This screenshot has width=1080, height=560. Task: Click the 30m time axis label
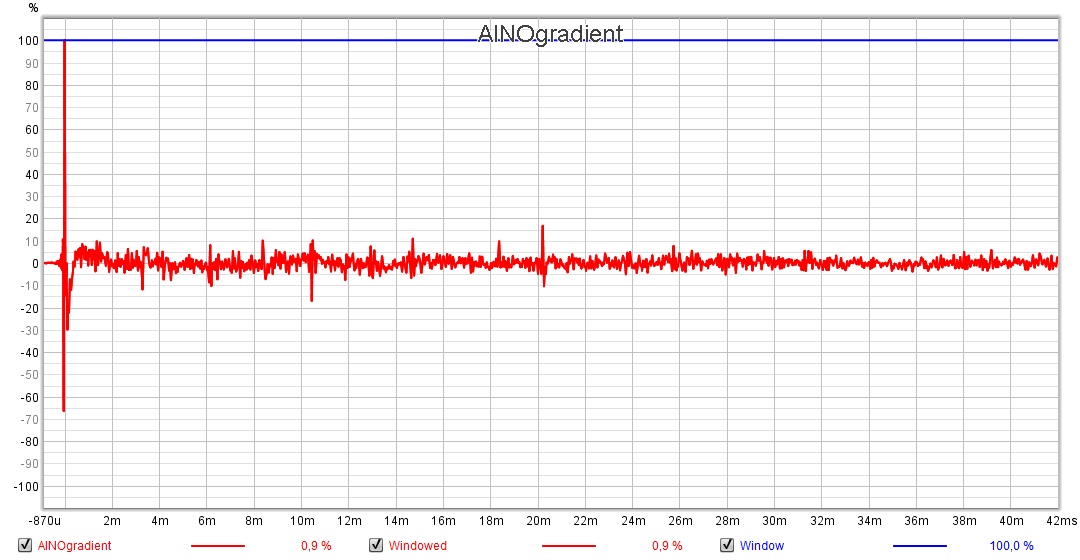click(774, 521)
